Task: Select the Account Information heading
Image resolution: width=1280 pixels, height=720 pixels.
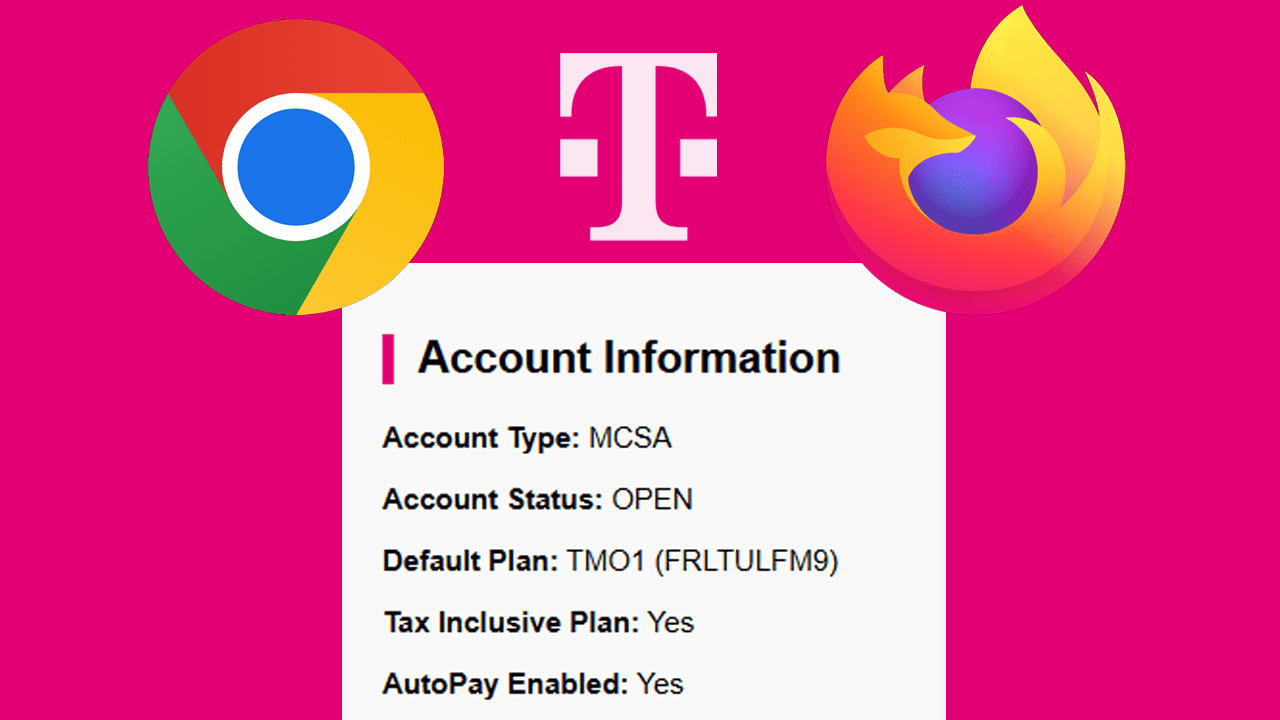Action: click(x=628, y=357)
